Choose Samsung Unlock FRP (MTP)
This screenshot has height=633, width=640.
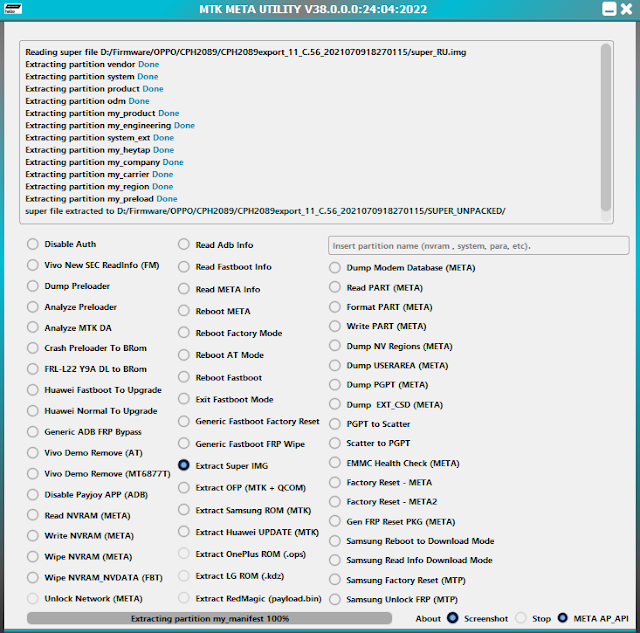point(335,599)
